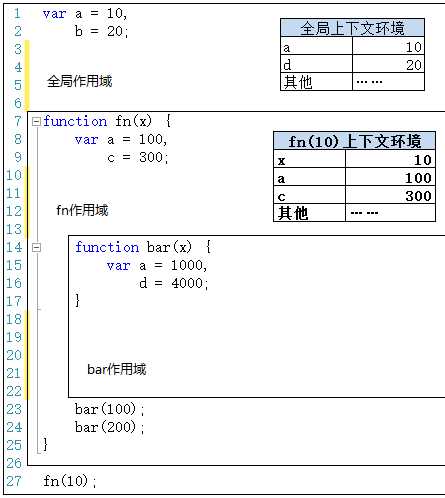Click the closing brace on line 17
Image resolution: width=445 pixels, height=498 pixels.
[x=78, y=300]
